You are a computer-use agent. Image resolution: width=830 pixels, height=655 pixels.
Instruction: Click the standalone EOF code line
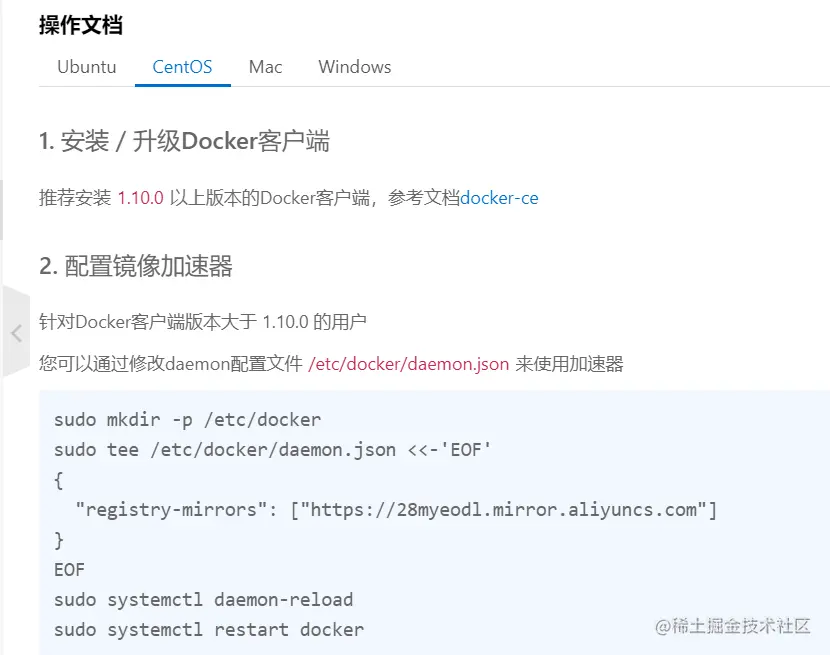coord(70,570)
